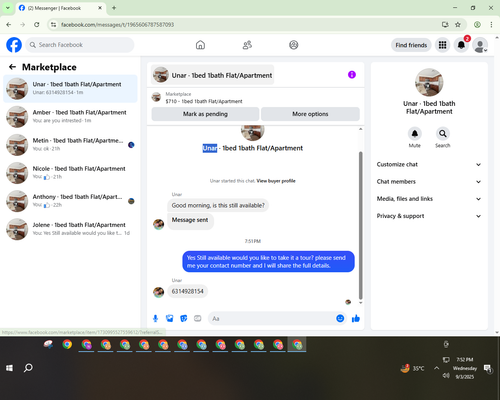Open Chrome's three-dot menu
Screen dimensions: 500x400
[491, 25]
